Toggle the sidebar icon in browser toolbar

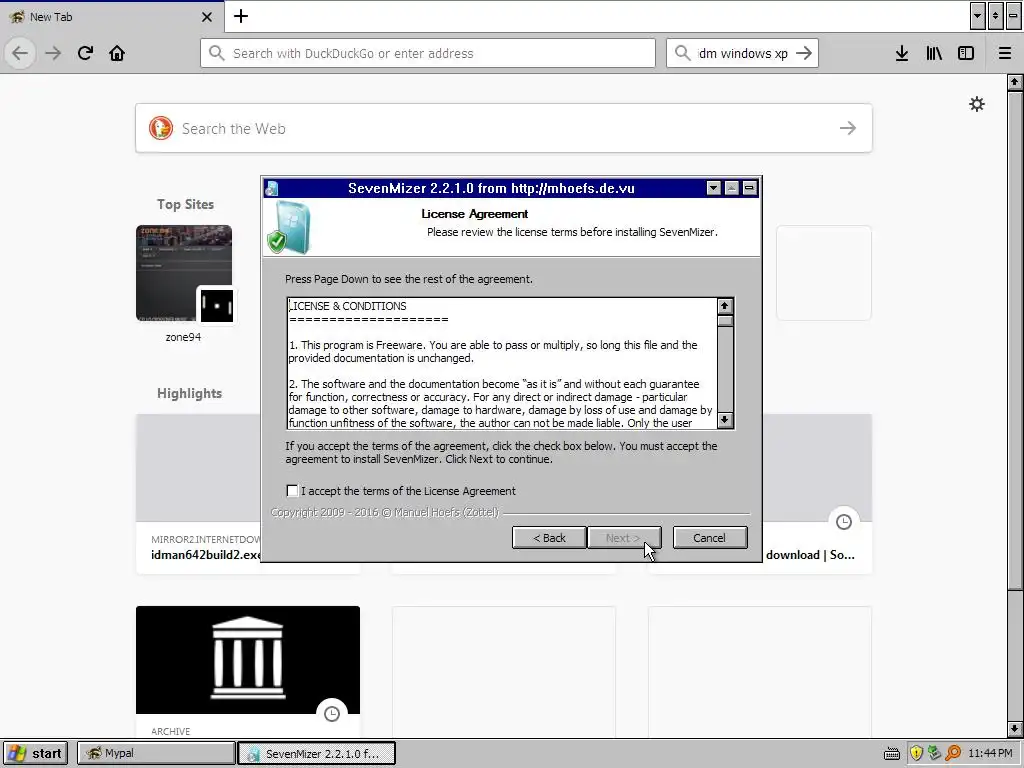(966, 53)
